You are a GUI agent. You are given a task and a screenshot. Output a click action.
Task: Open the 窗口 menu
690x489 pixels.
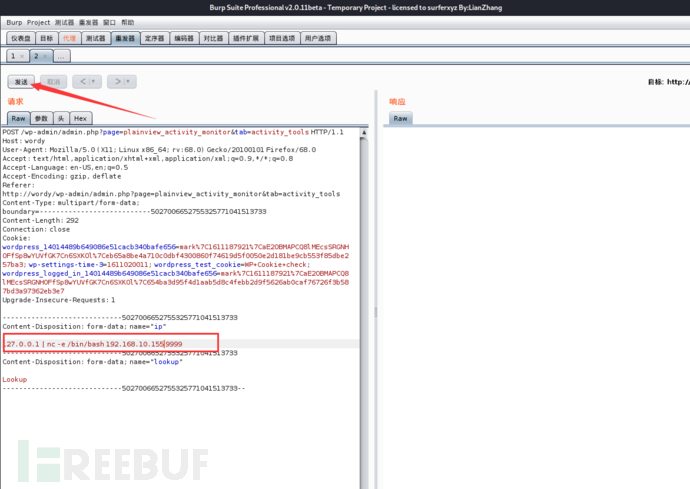(x=109, y=22)
